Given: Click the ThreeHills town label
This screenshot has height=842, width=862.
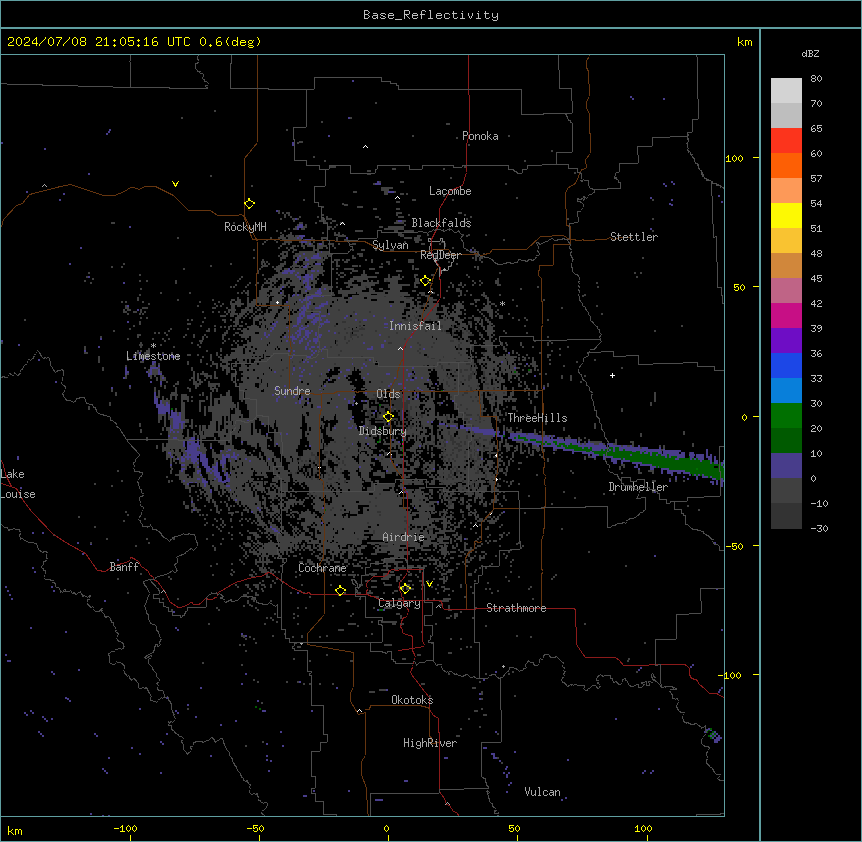Looking at the screenshot, I should pos(537,418).
